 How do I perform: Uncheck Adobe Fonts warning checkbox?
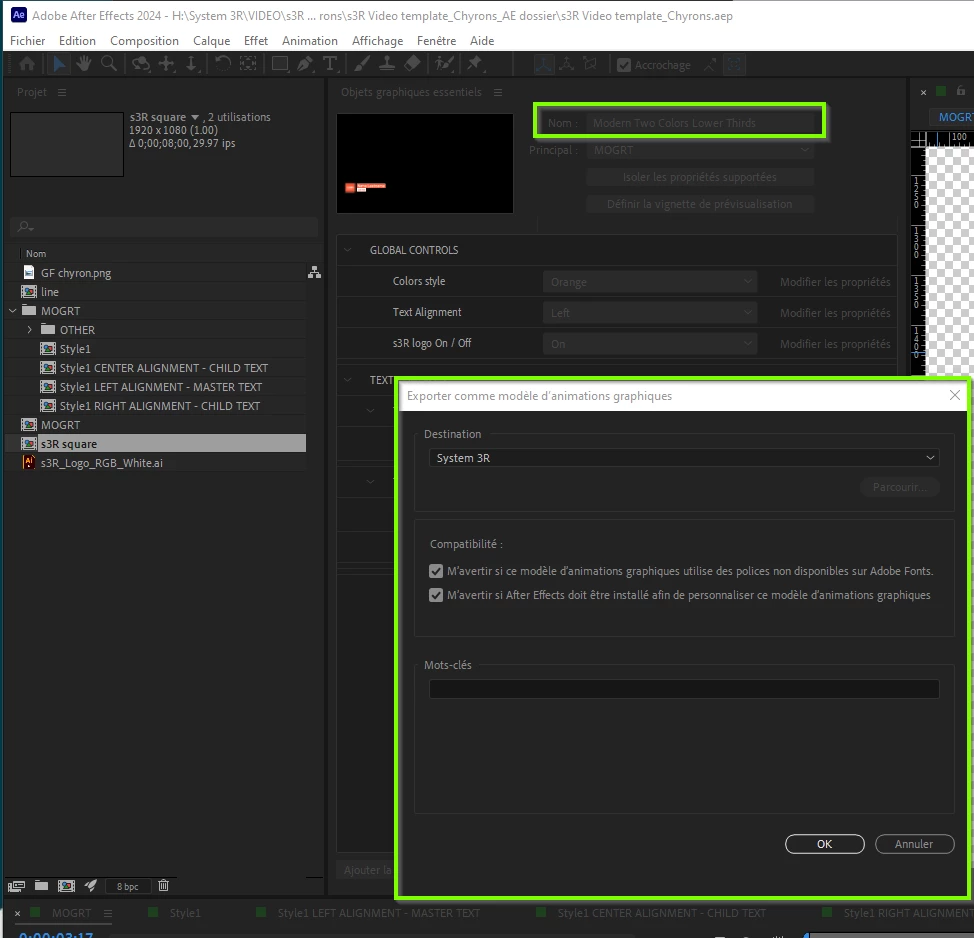click(x=436, y=571)
